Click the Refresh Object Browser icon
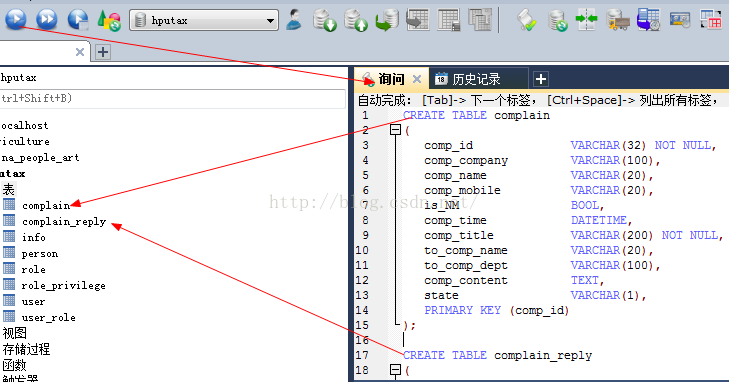The image size is (729, 382). 109,20
